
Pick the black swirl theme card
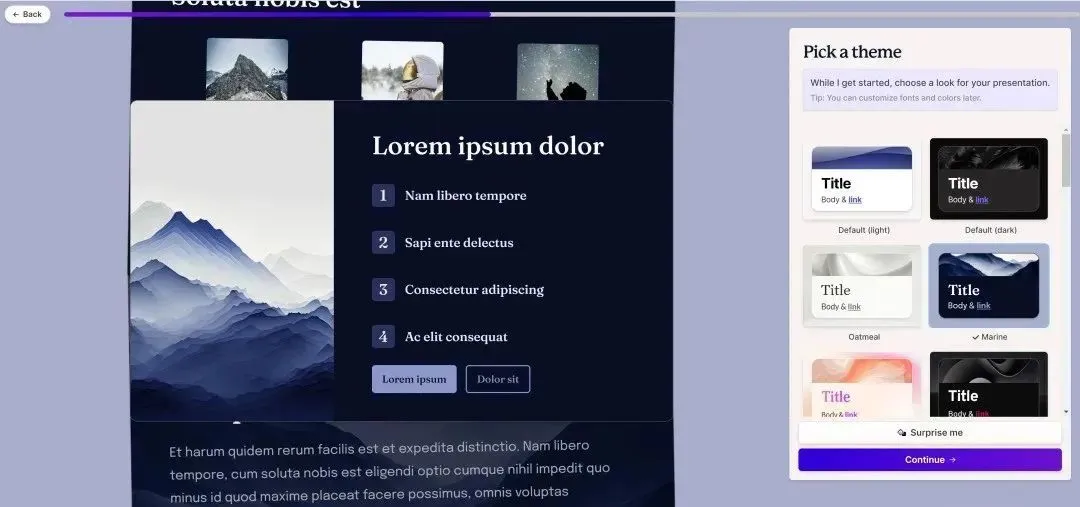[x=988, y=386]
